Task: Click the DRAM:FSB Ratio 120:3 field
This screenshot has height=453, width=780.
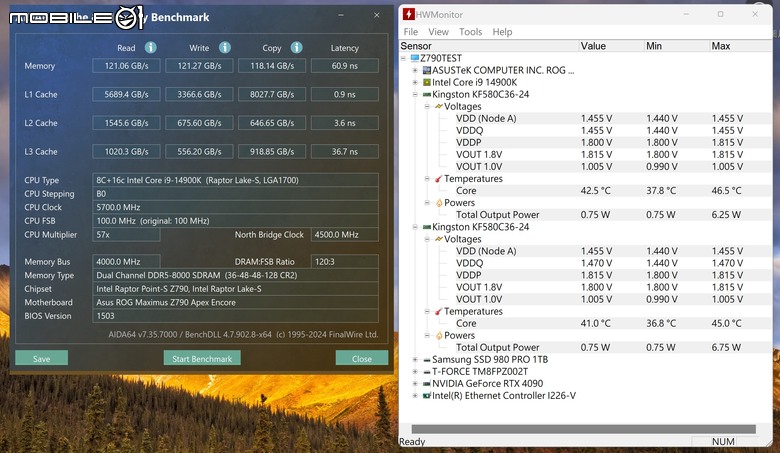Action: point(345,262)
